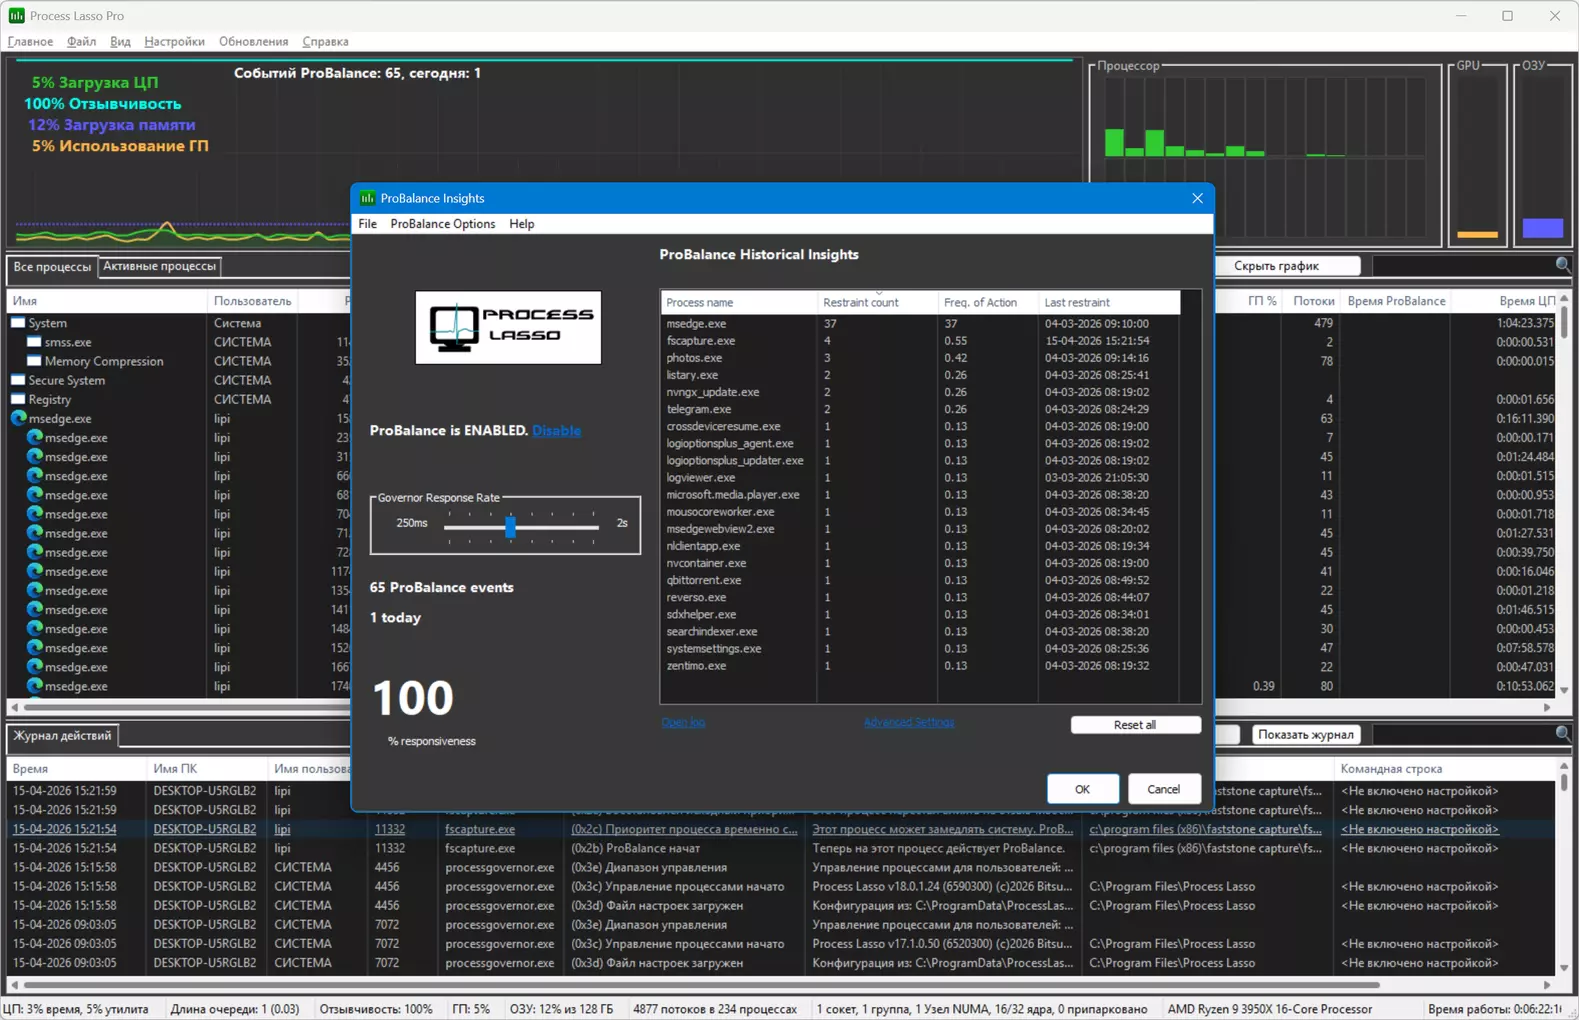Open the ProBalance Options menu
The image size is (1579, 1020).
(442, 224)
